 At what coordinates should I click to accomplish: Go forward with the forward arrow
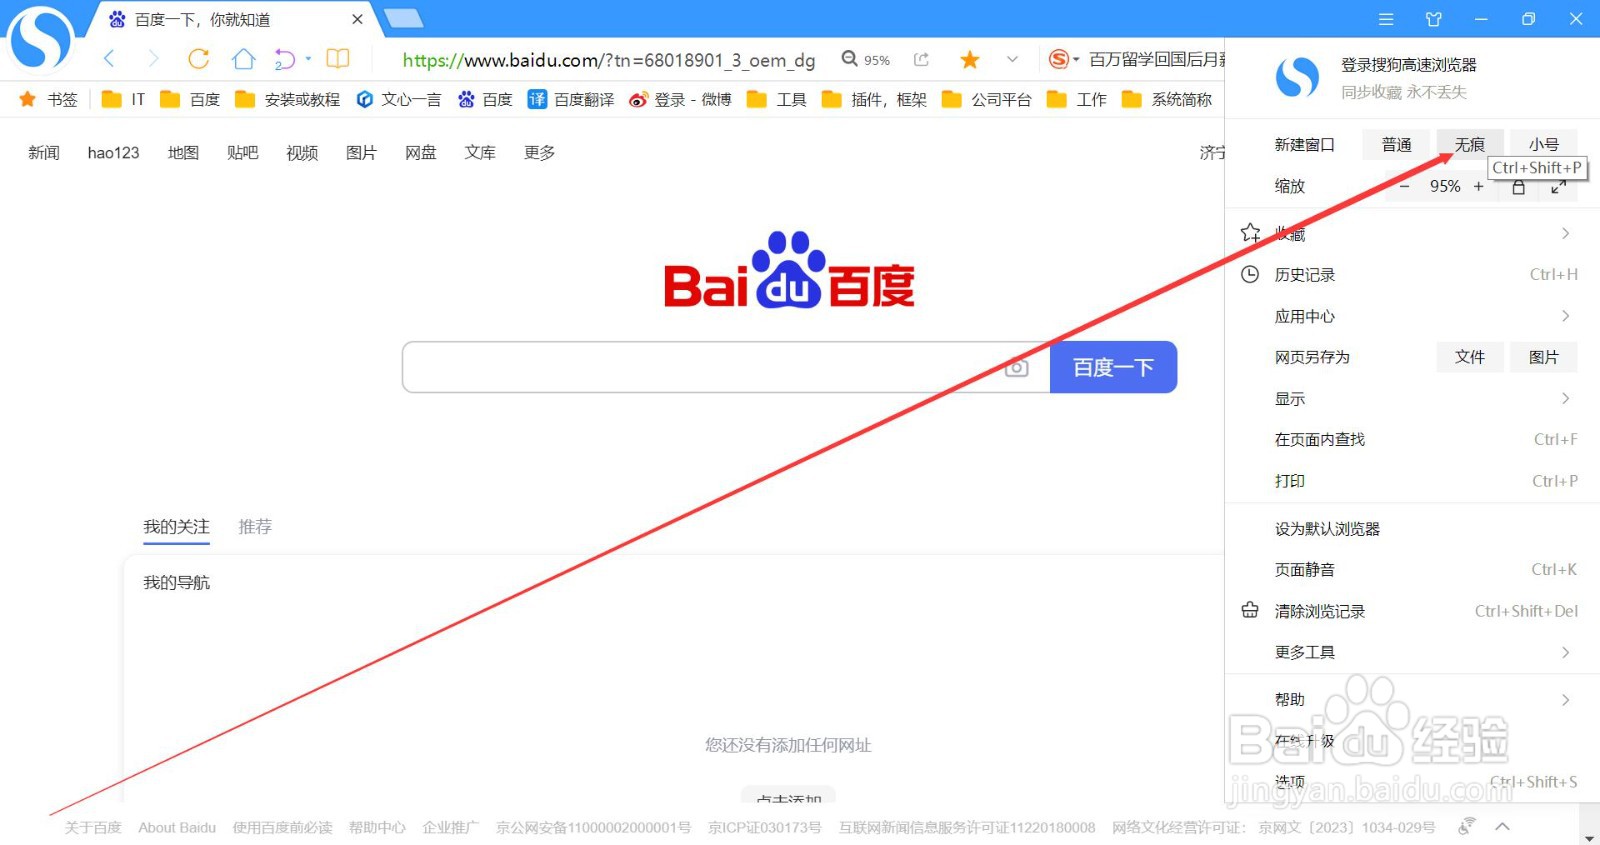(x=153, y=59)
